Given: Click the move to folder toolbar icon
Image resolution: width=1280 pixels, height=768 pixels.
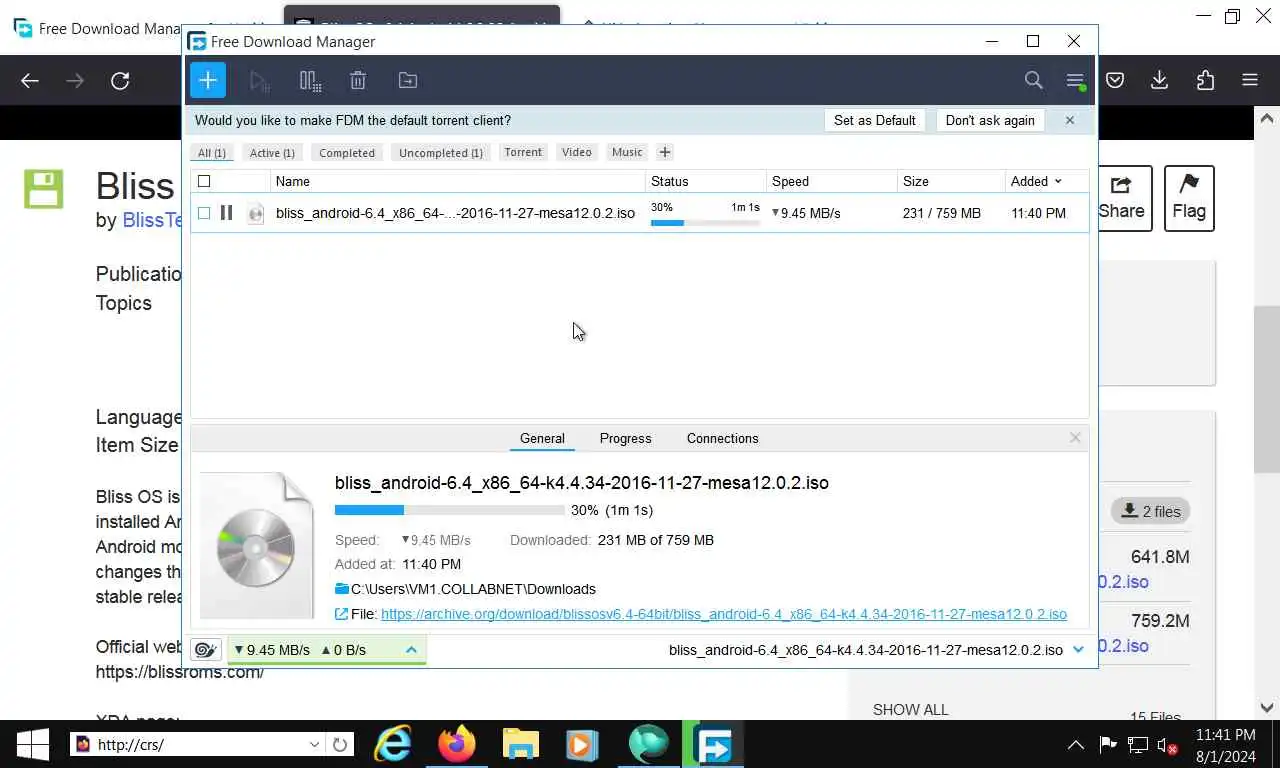Looking at the screenshot, I should pos(408,81).
